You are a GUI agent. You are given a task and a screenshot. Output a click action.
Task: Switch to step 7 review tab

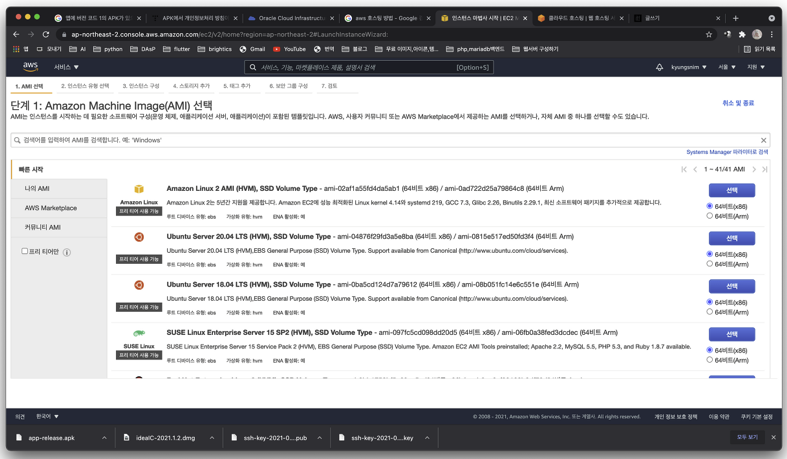[329, 86]
